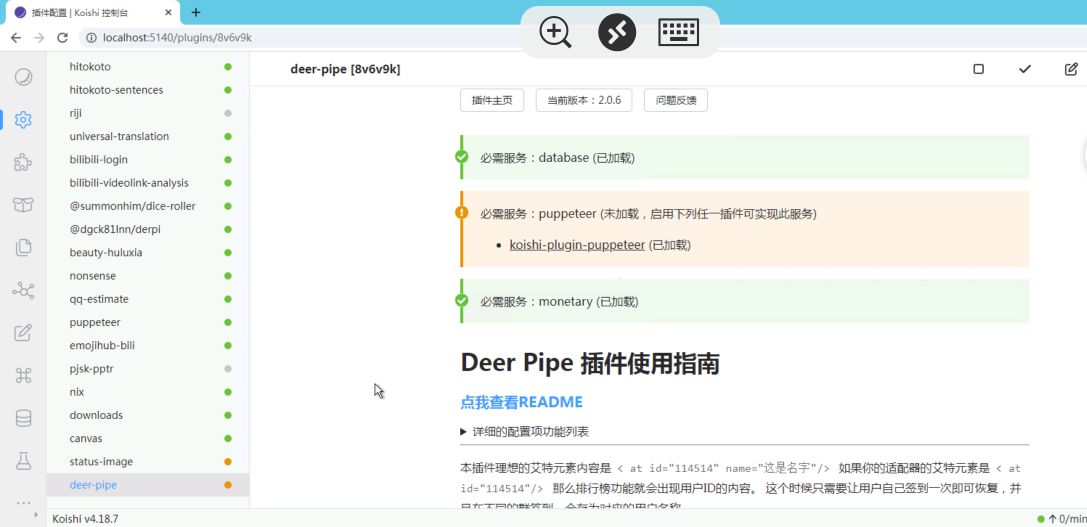Screen dimensions: 1087x527
Task: Open 问题反馈 button
Action: pyautogui.click(x=676, y=100)
